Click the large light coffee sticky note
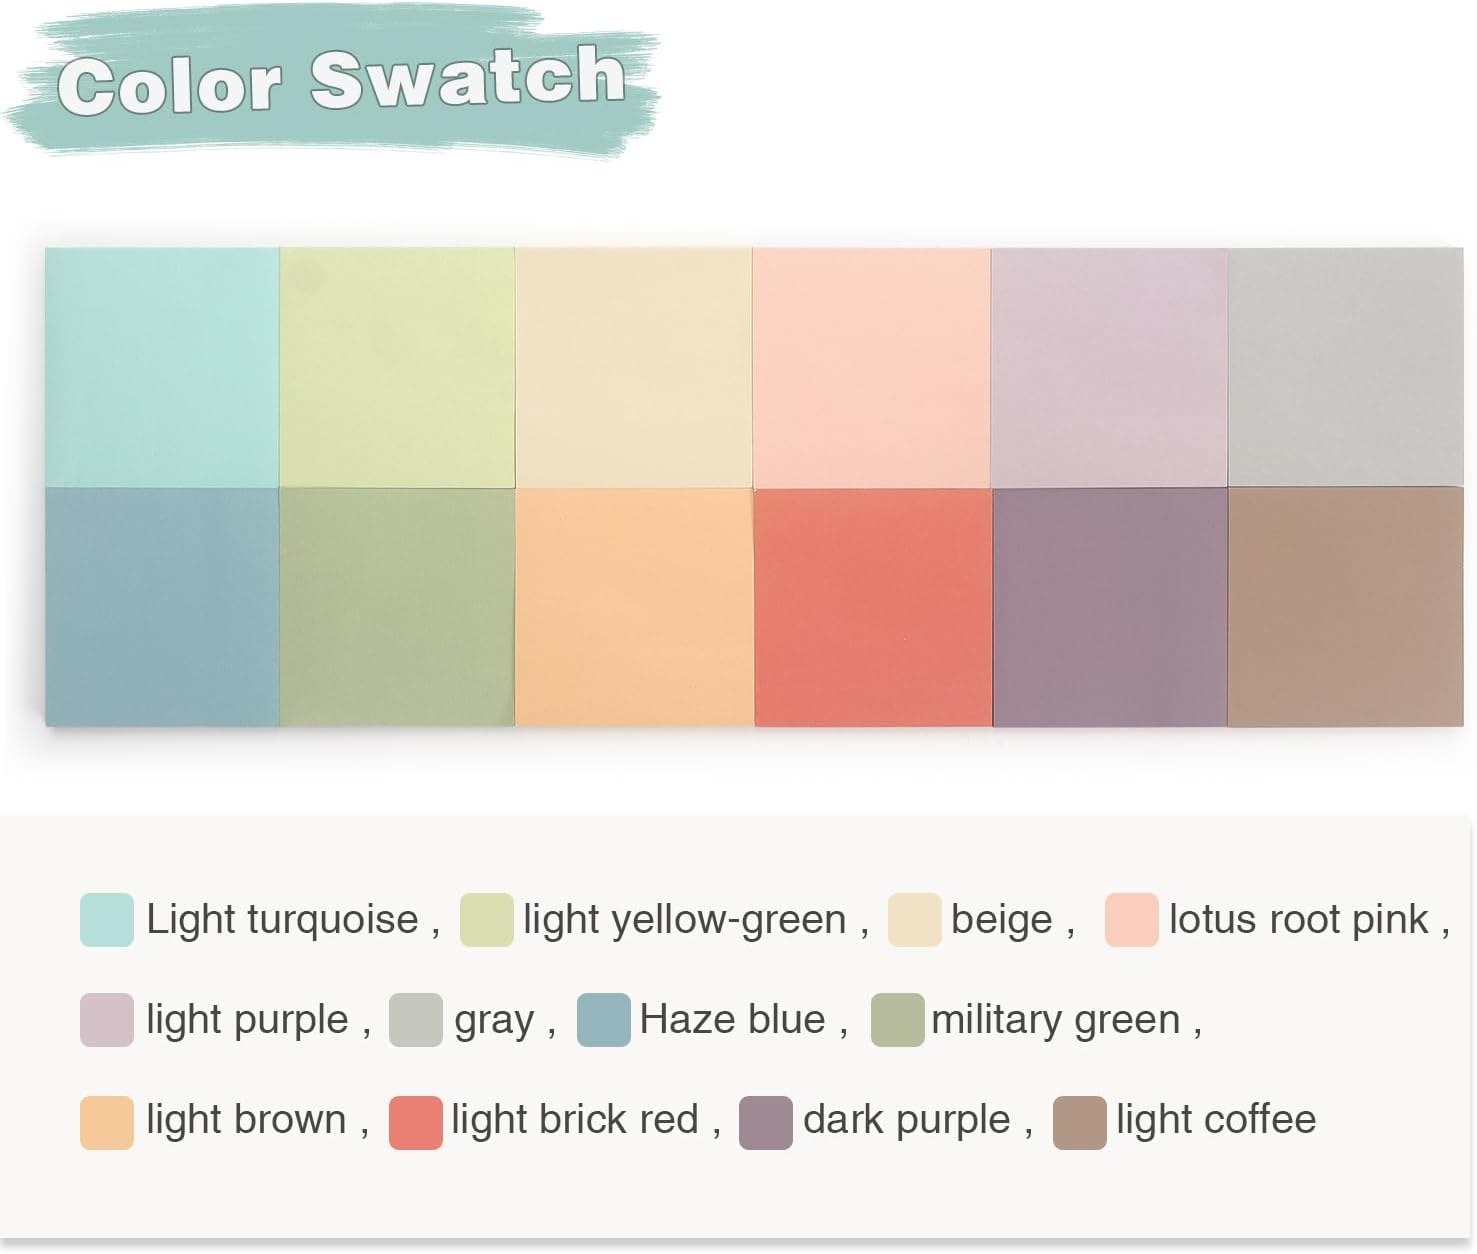This screenshot has height=1254, width=1477. point(1345,607)
